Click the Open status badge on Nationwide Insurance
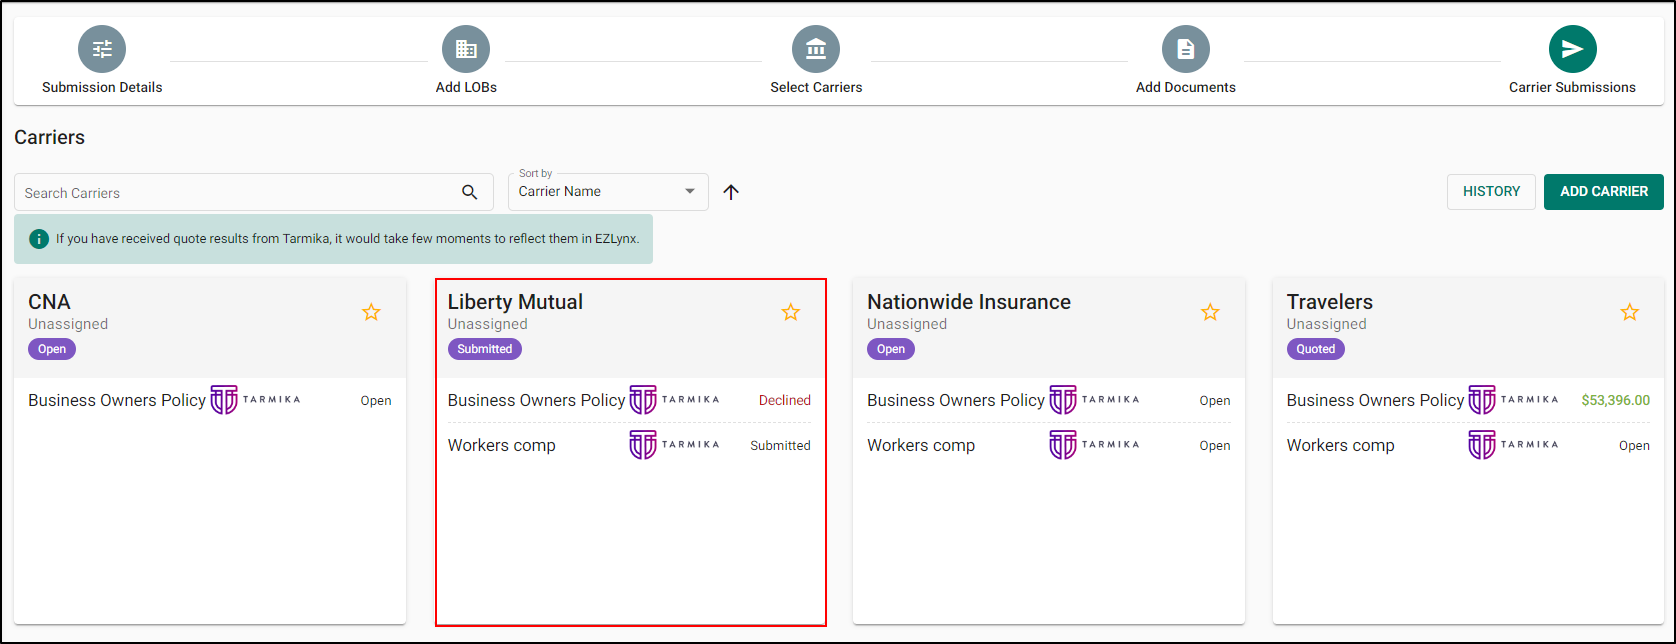Image resolution: width=1676 pixels, height=644 pixels. tap(891, 349)
